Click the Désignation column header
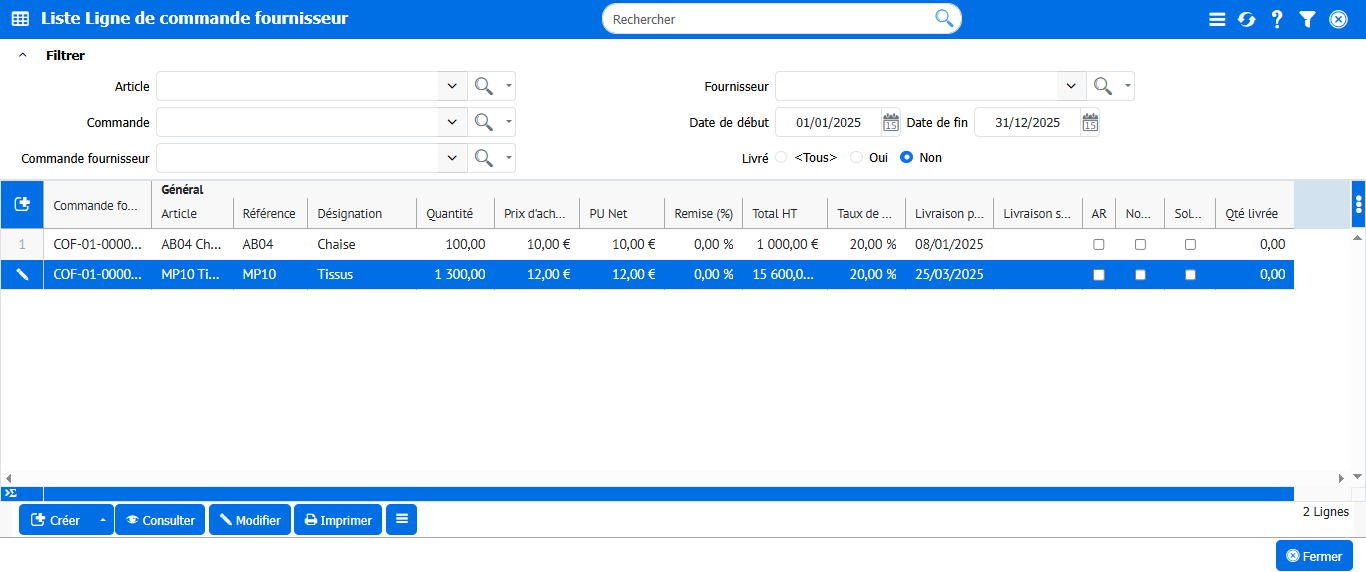 [x=350, y=214]
